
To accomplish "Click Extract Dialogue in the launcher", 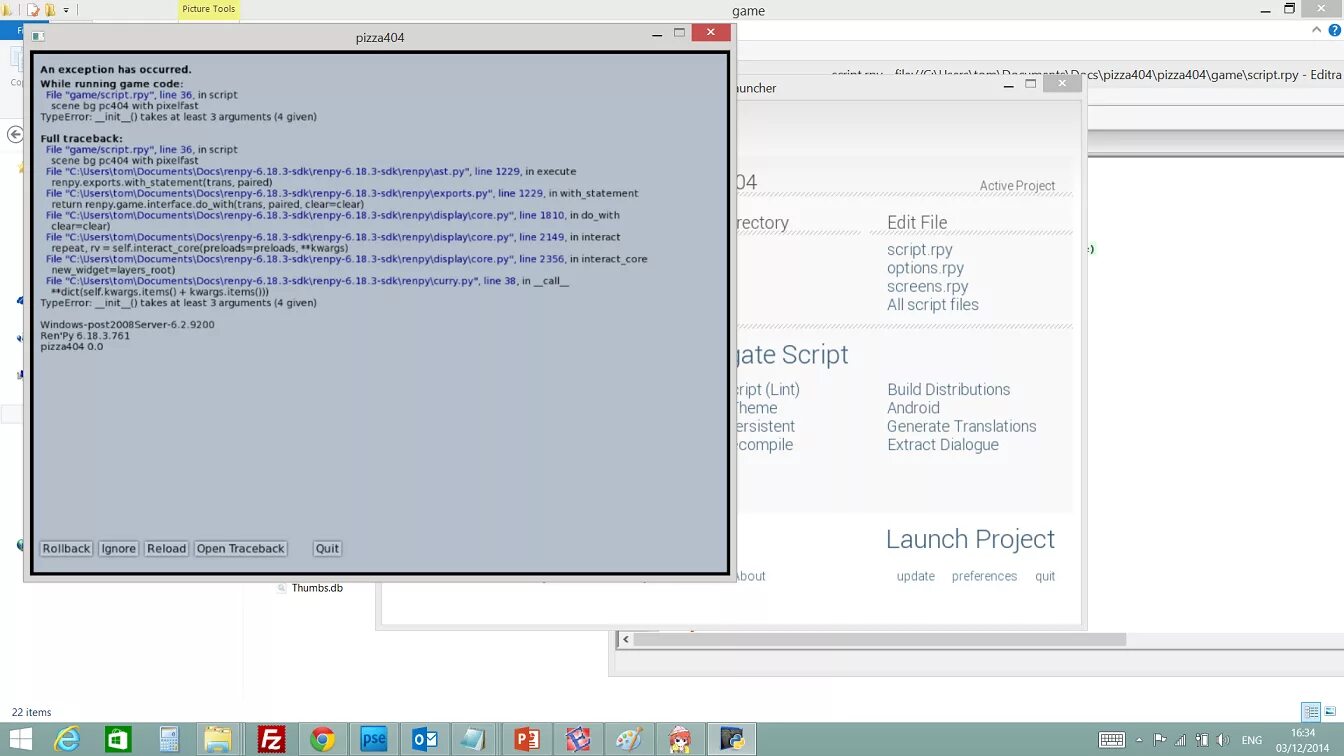I will [943, 445].
